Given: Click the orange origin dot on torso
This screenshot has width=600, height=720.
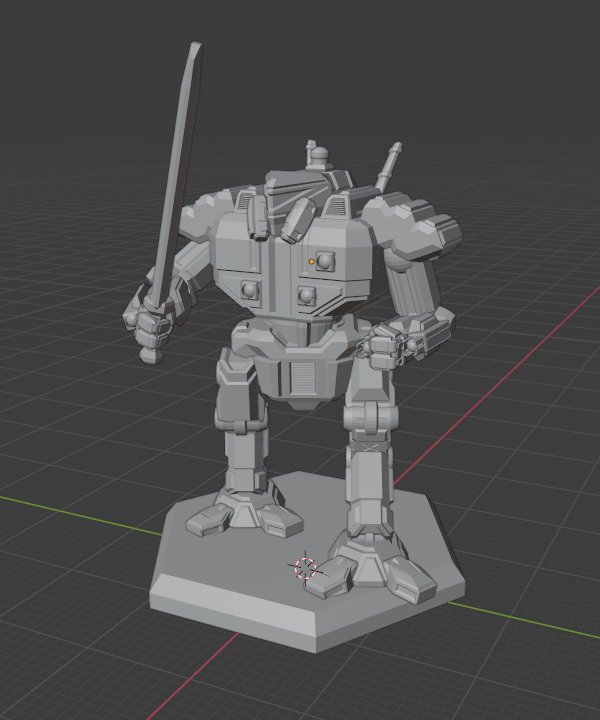Looking at the screenshot, I should (x=312, y=262).
